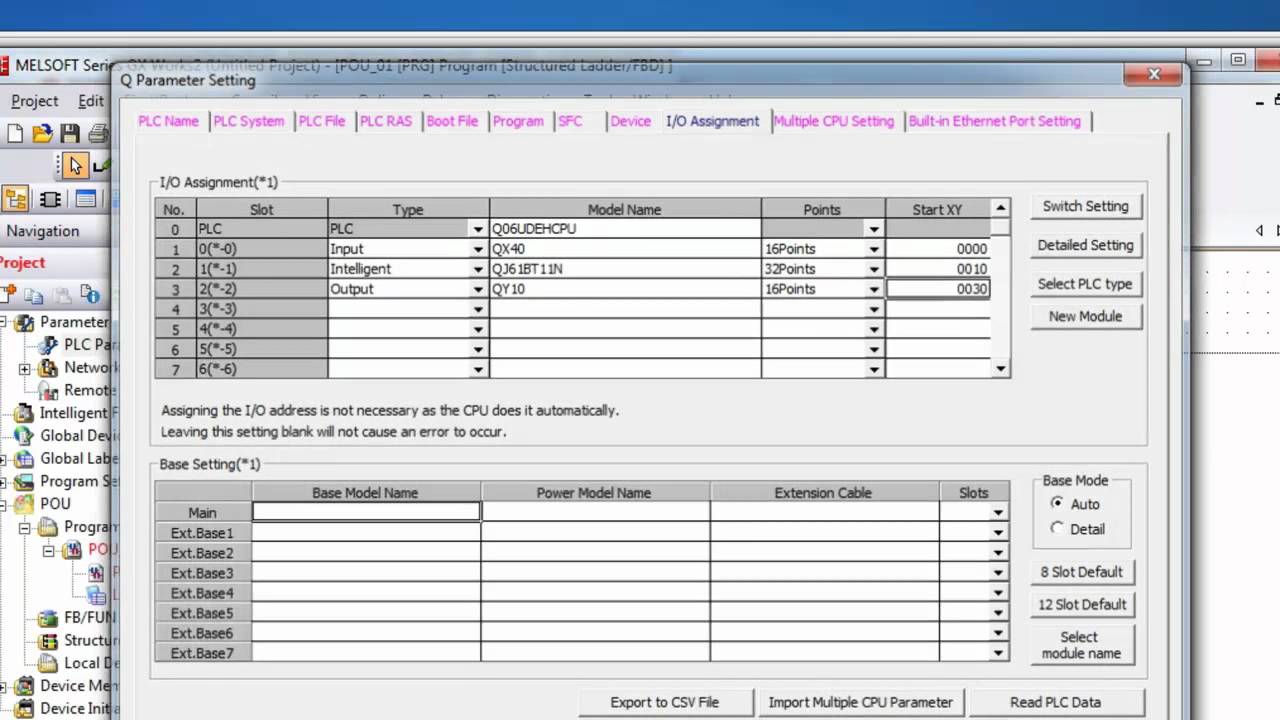Click Import Multiple CPU Parameter button
The width and height of the screenshot is (1280, 720).
(861, 702)
